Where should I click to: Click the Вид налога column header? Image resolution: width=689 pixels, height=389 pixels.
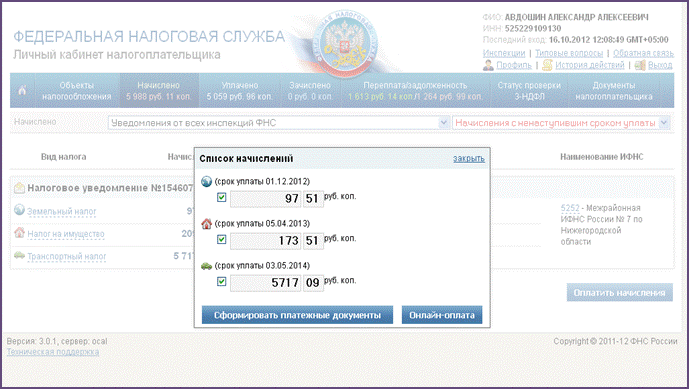63,157
